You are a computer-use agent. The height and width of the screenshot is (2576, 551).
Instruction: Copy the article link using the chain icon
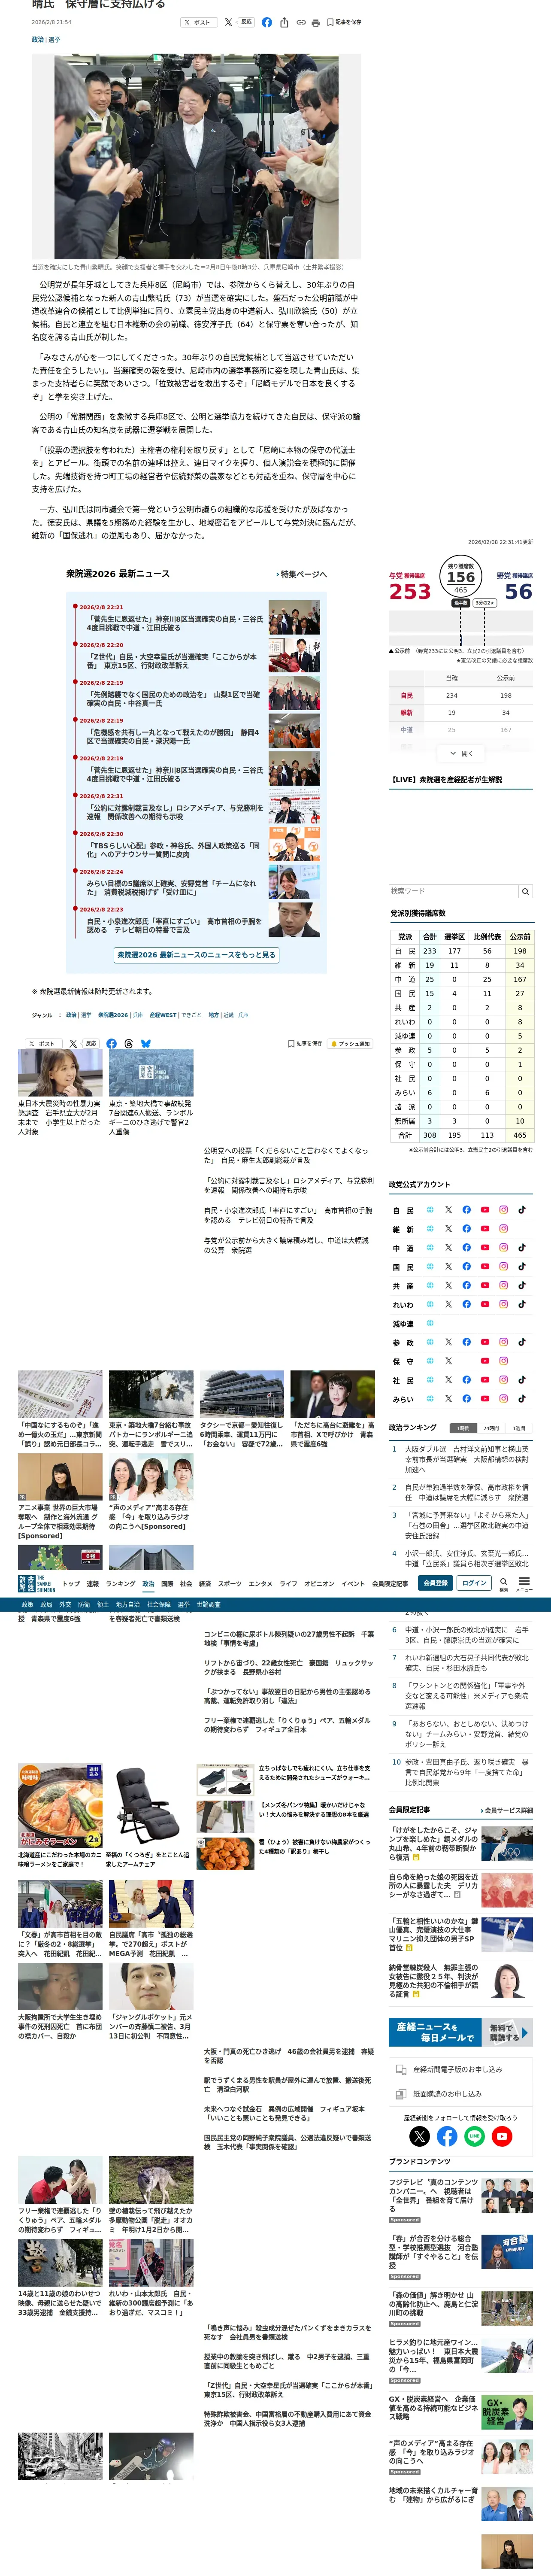pyautogui.click(x=300, y=22)
